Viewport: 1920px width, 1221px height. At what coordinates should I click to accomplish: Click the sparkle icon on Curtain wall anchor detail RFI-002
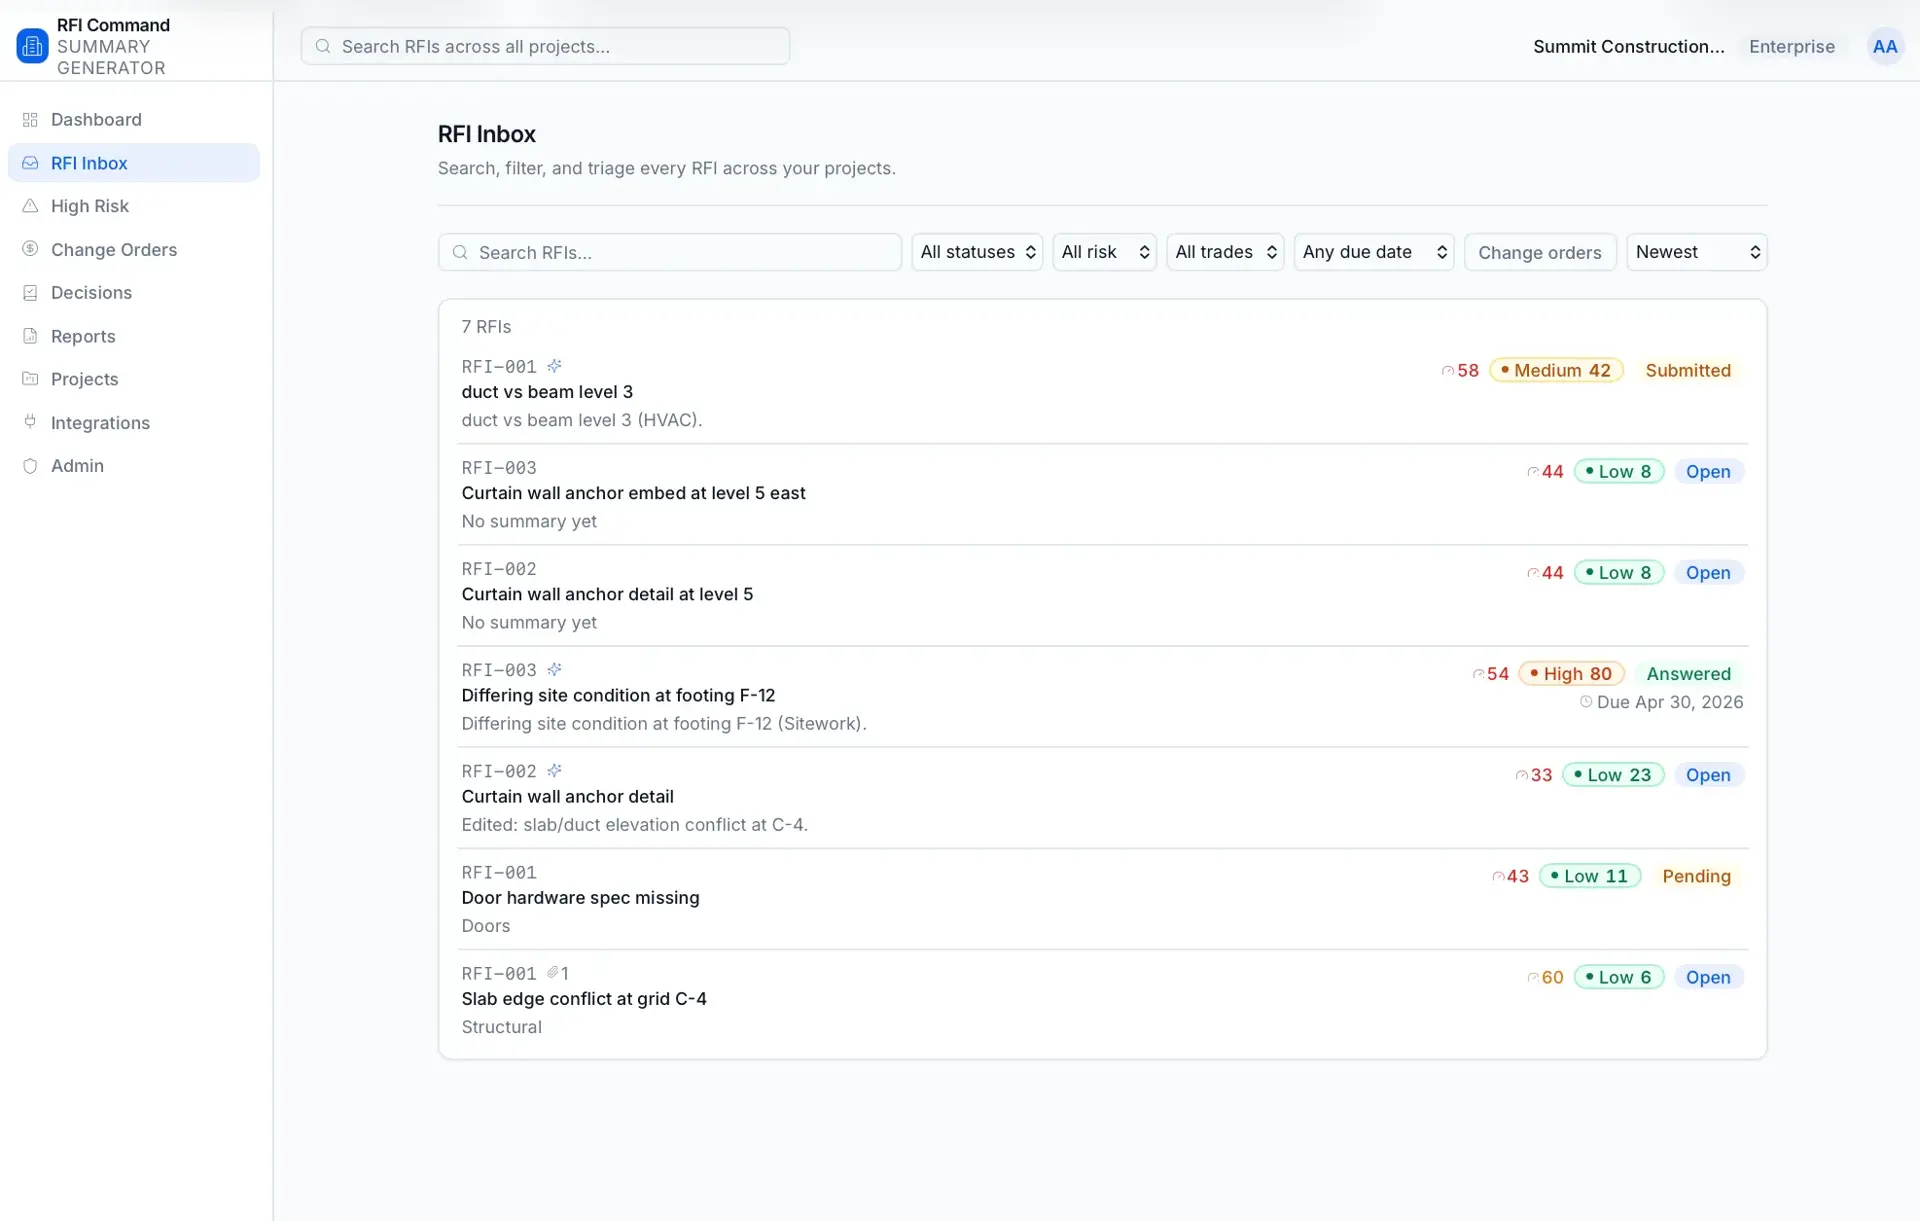pyautogui.click(x=554, y=771)
